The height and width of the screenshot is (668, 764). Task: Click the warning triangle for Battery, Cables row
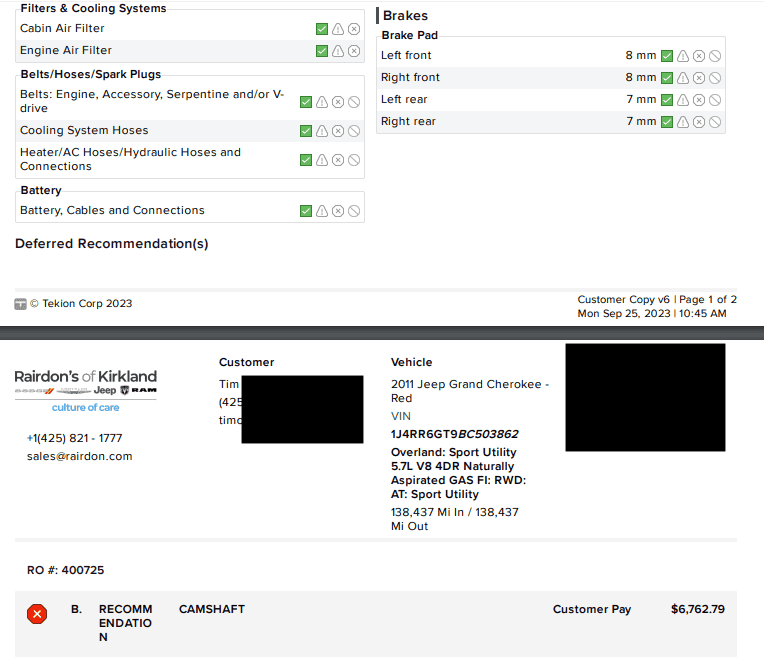tap(322, 211)
